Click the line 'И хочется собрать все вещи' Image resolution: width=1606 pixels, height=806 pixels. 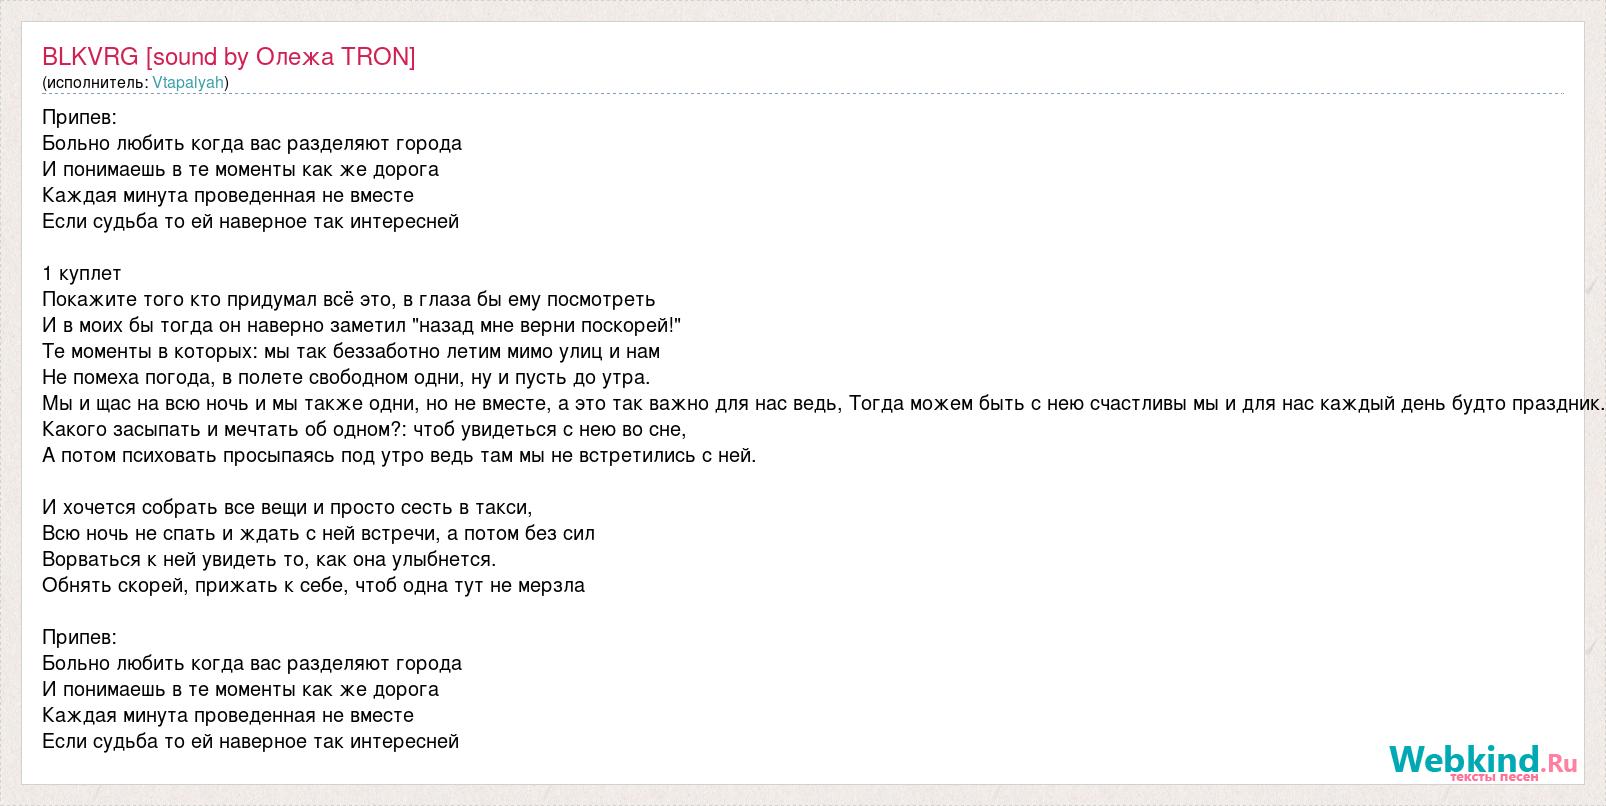coord(287,507)
